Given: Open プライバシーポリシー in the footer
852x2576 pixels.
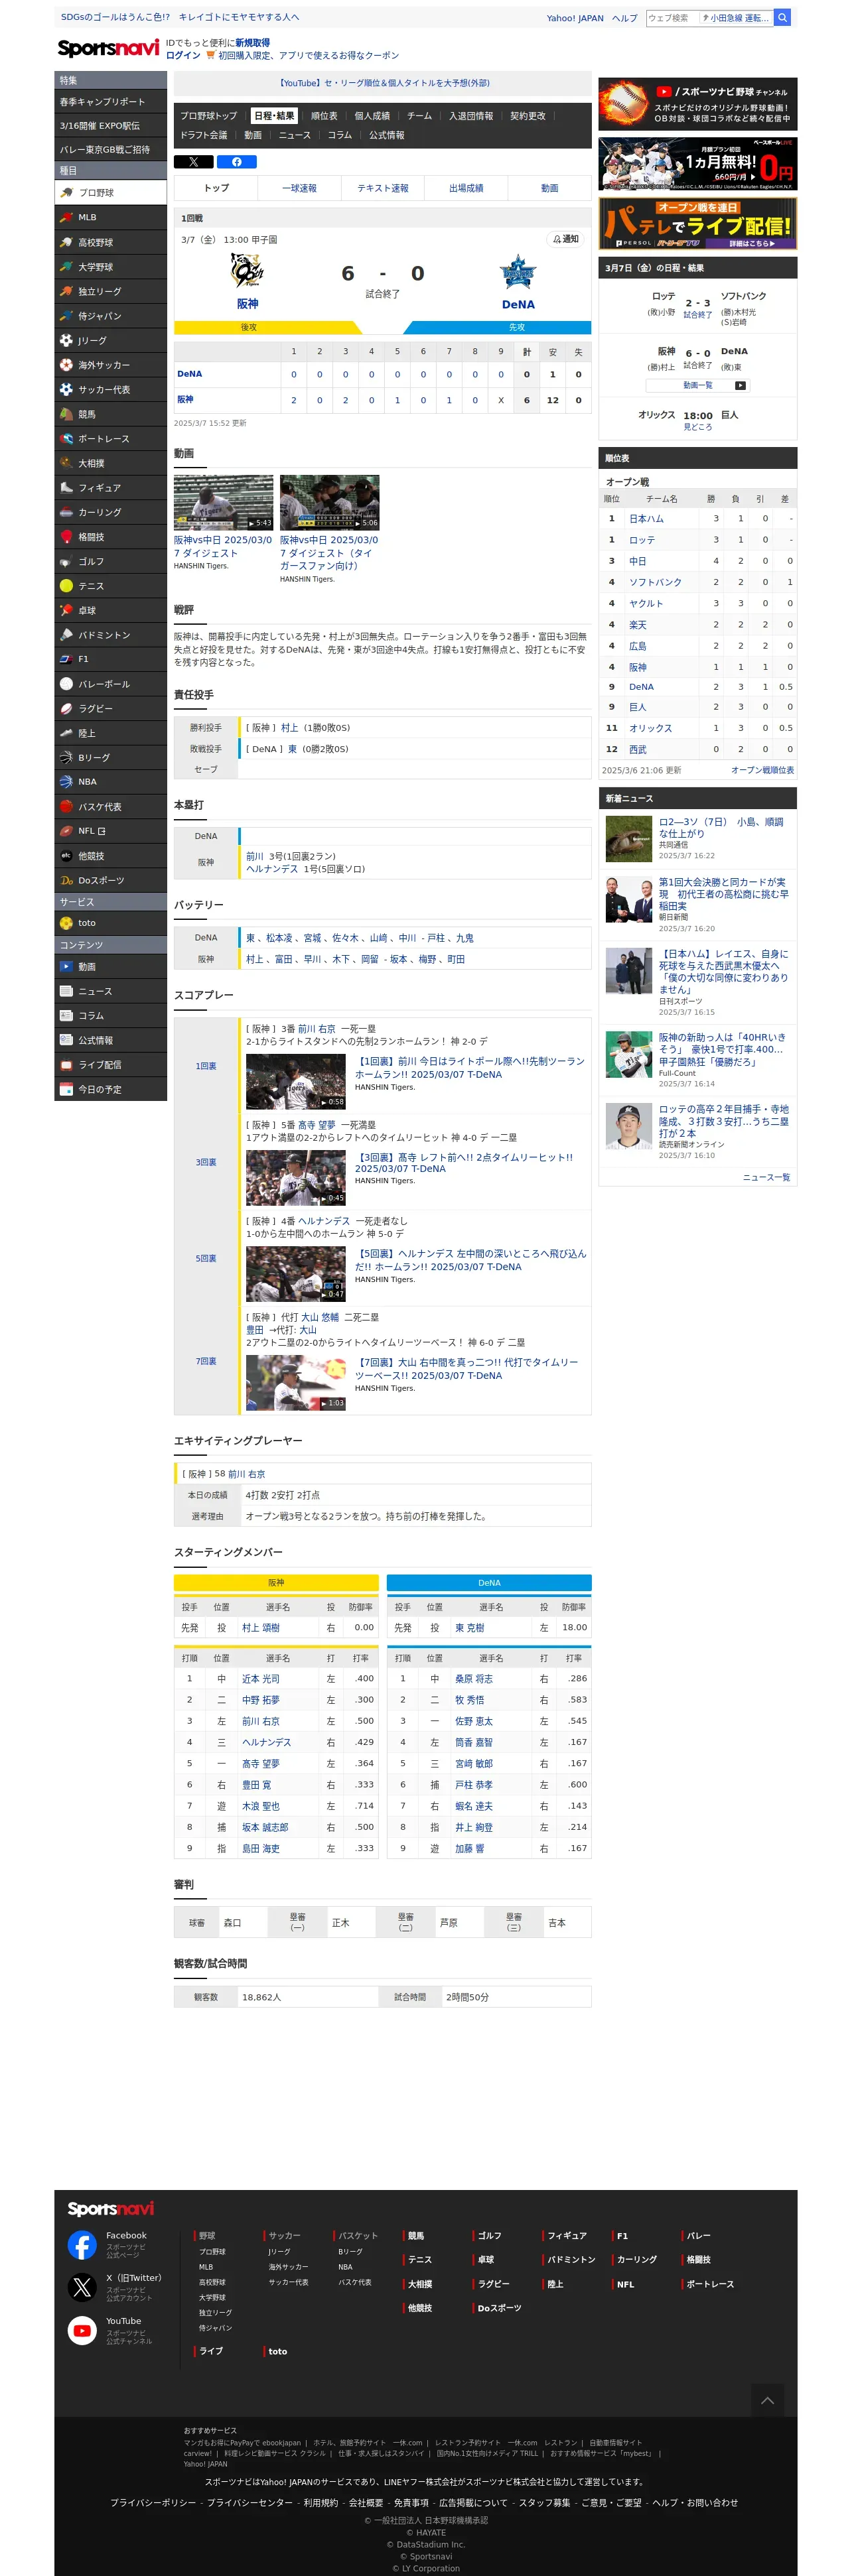Looking at the screenshot, I should click(153, 2502).
